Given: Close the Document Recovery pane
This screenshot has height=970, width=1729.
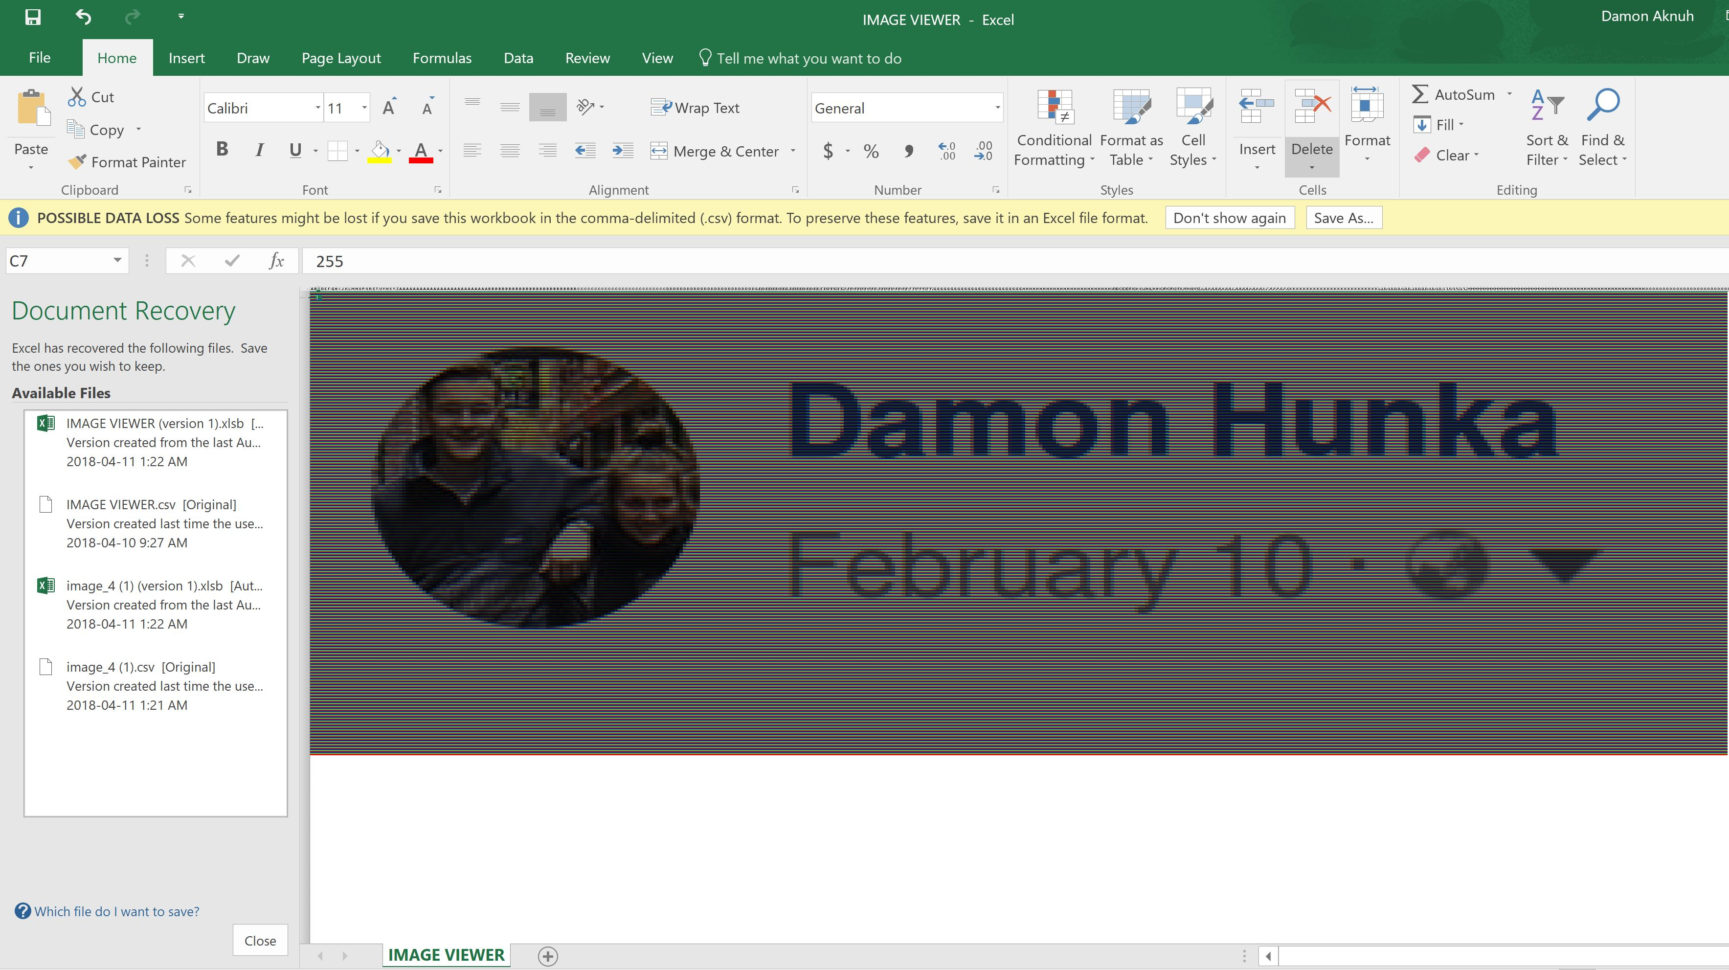Looking at the screenshot, I should click(259, 940).
